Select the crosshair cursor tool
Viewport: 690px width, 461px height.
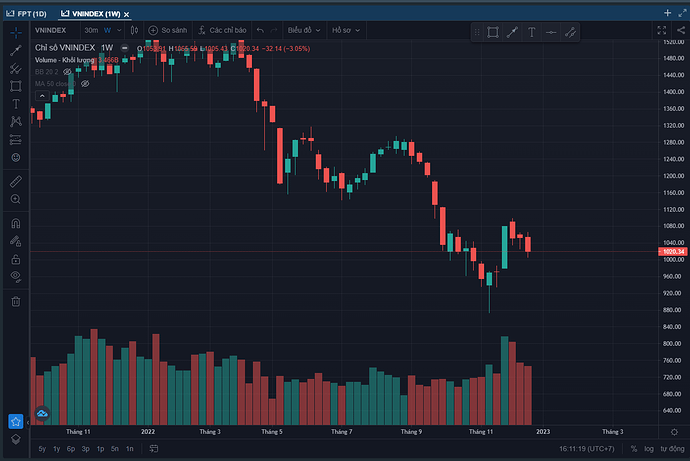[x=16, y=30]
